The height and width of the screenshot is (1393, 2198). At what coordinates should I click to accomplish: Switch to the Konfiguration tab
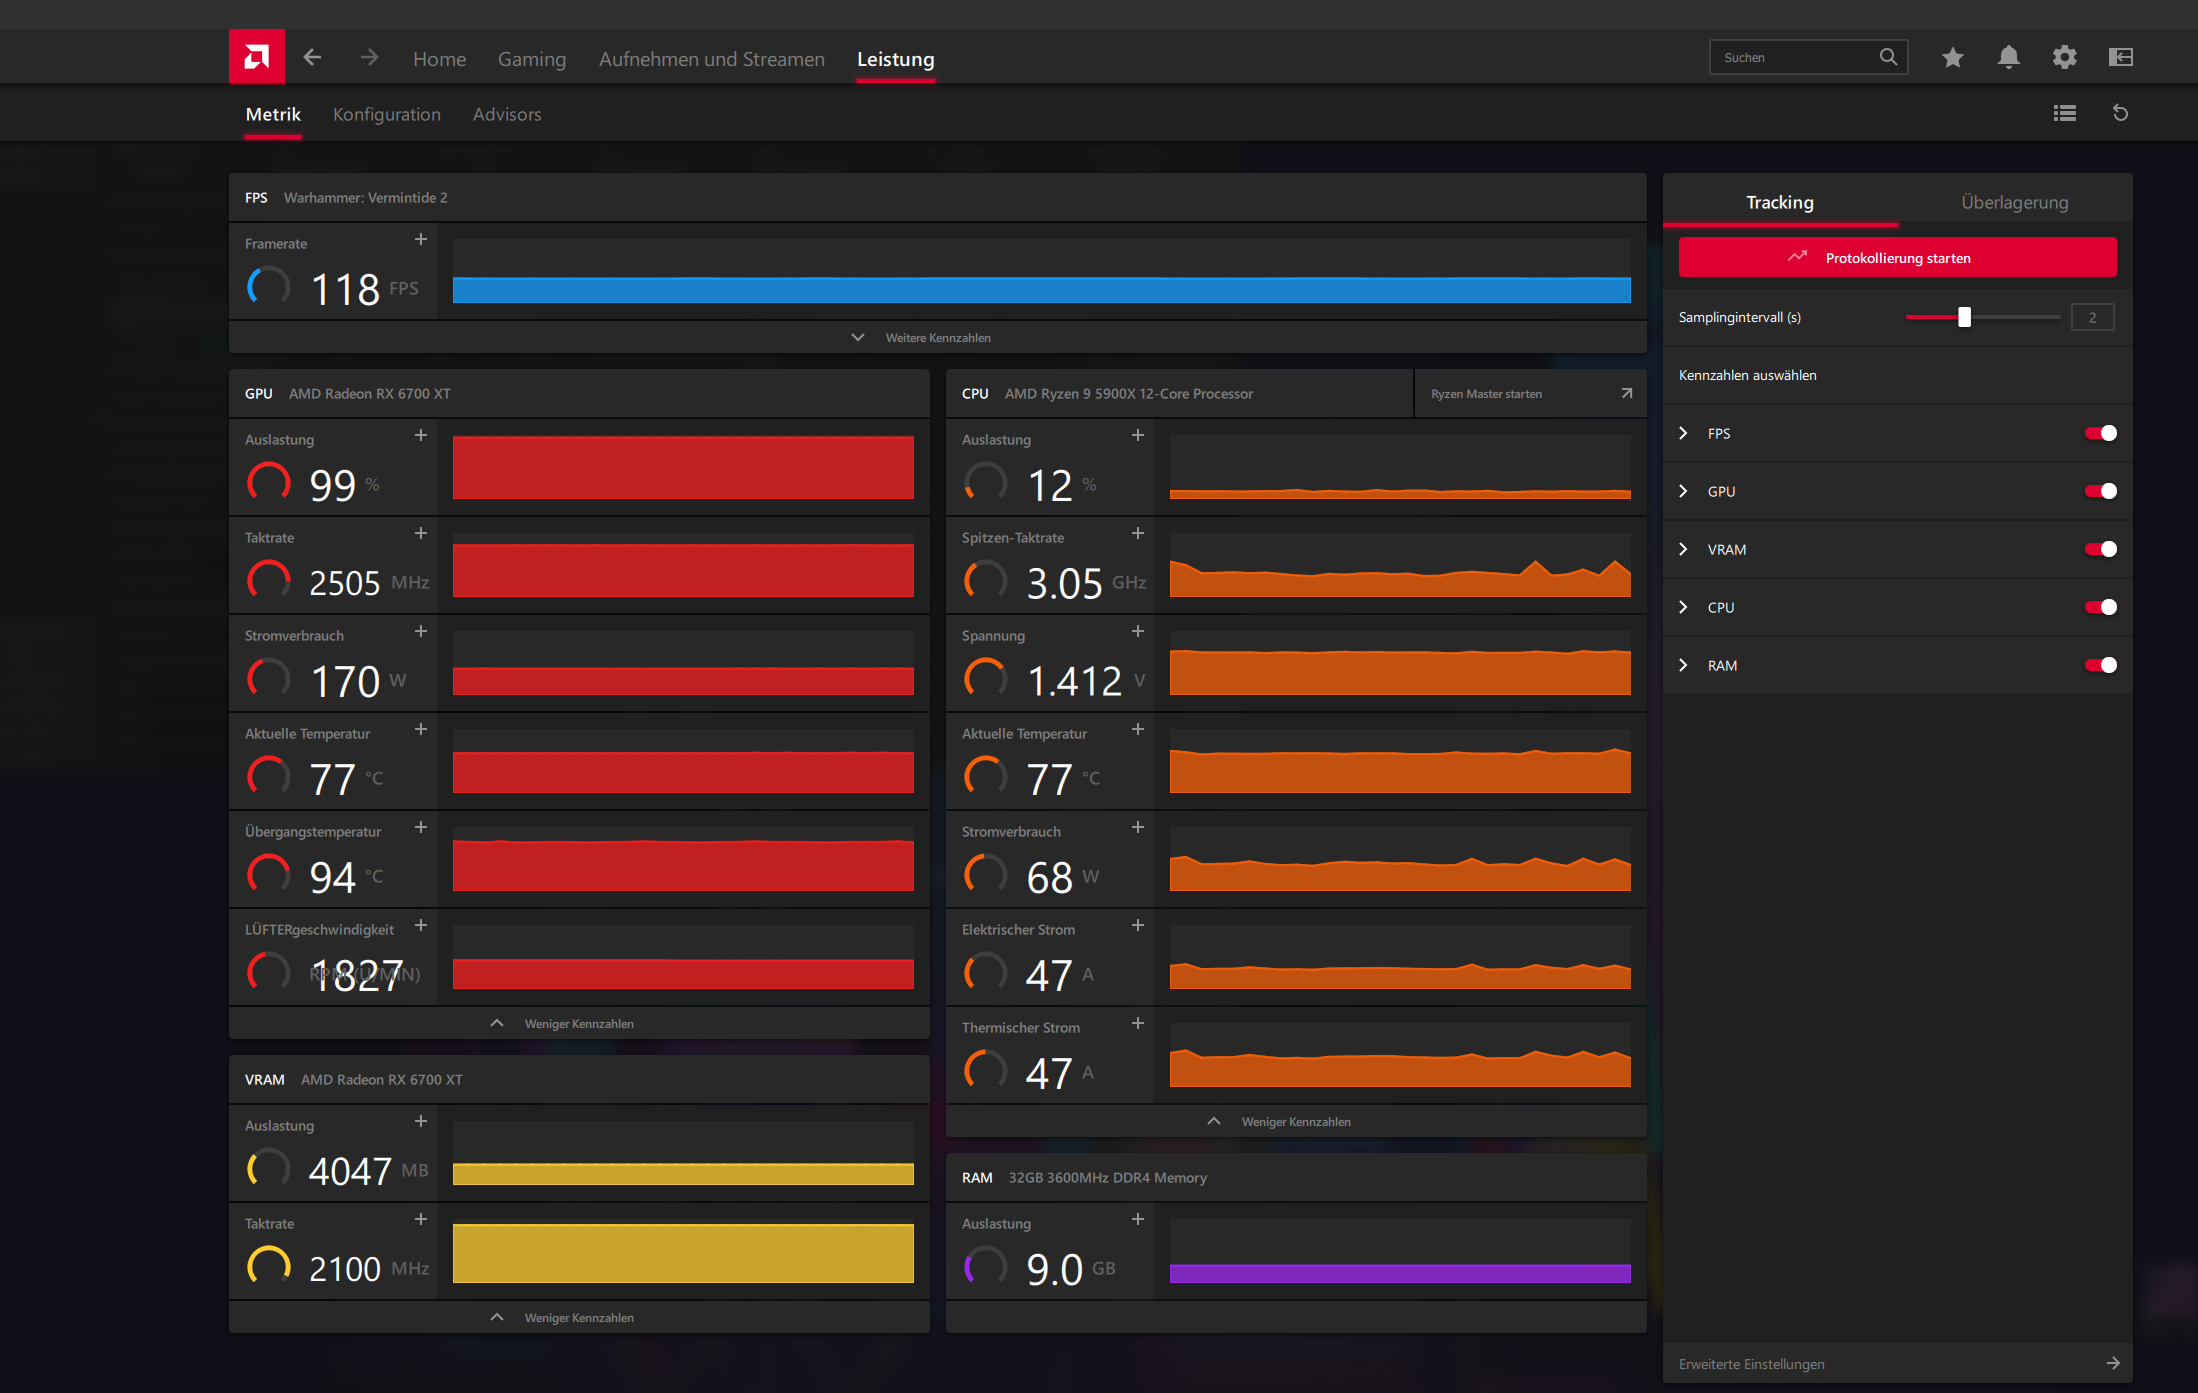pos(386,115)
